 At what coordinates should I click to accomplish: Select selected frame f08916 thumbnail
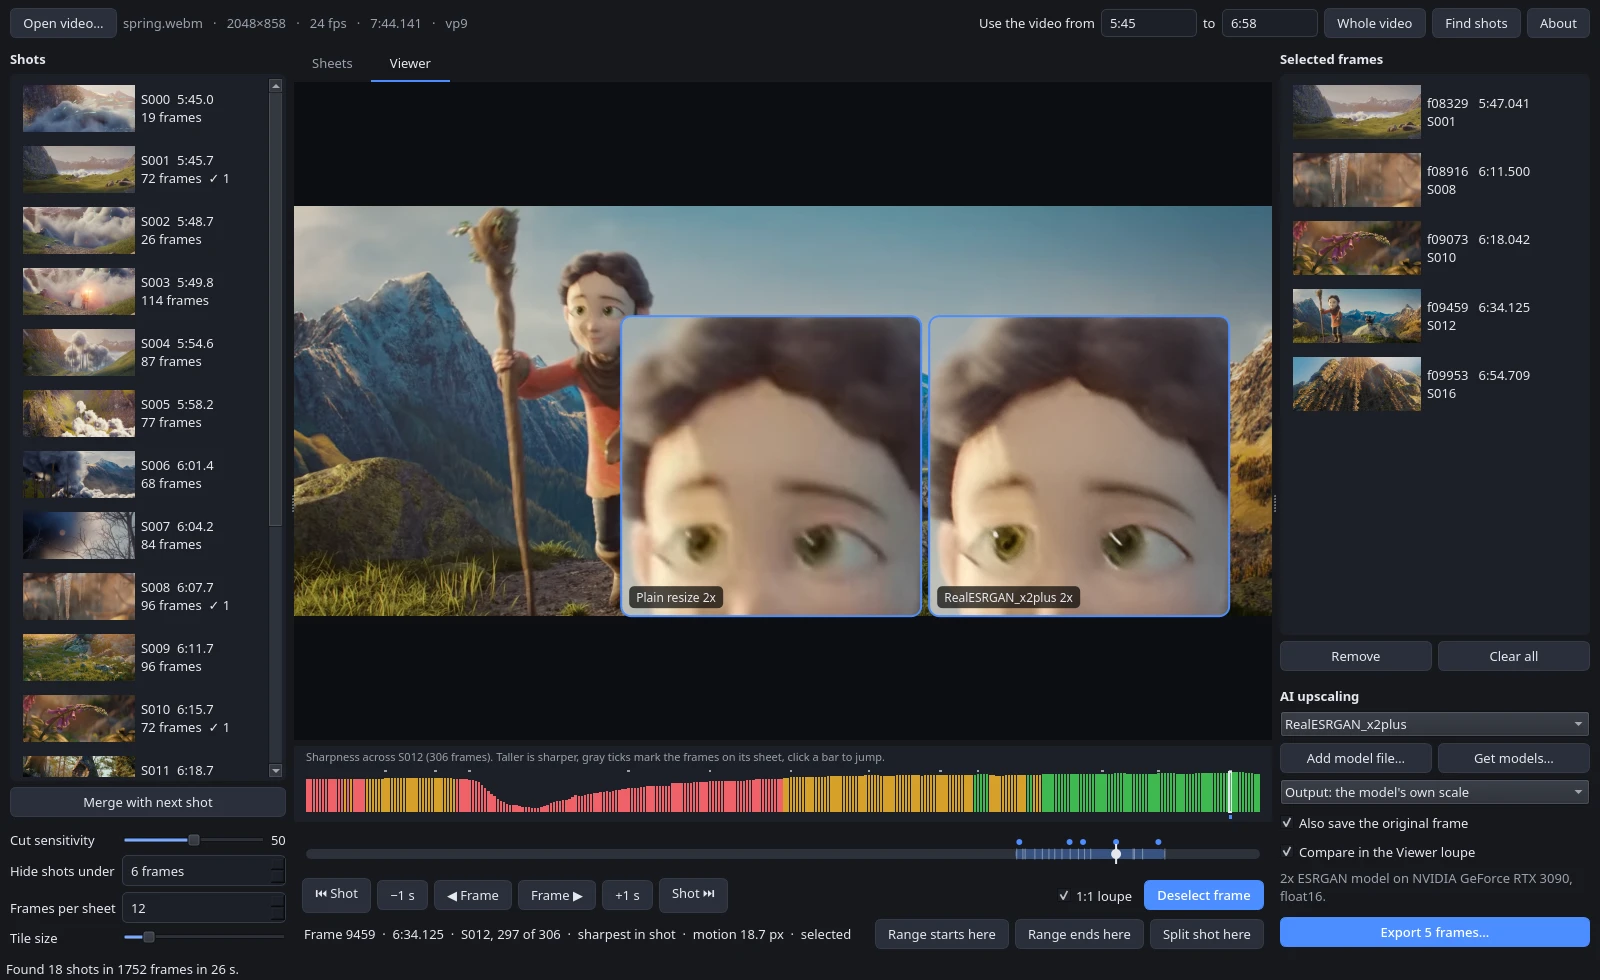point(1356,181)
